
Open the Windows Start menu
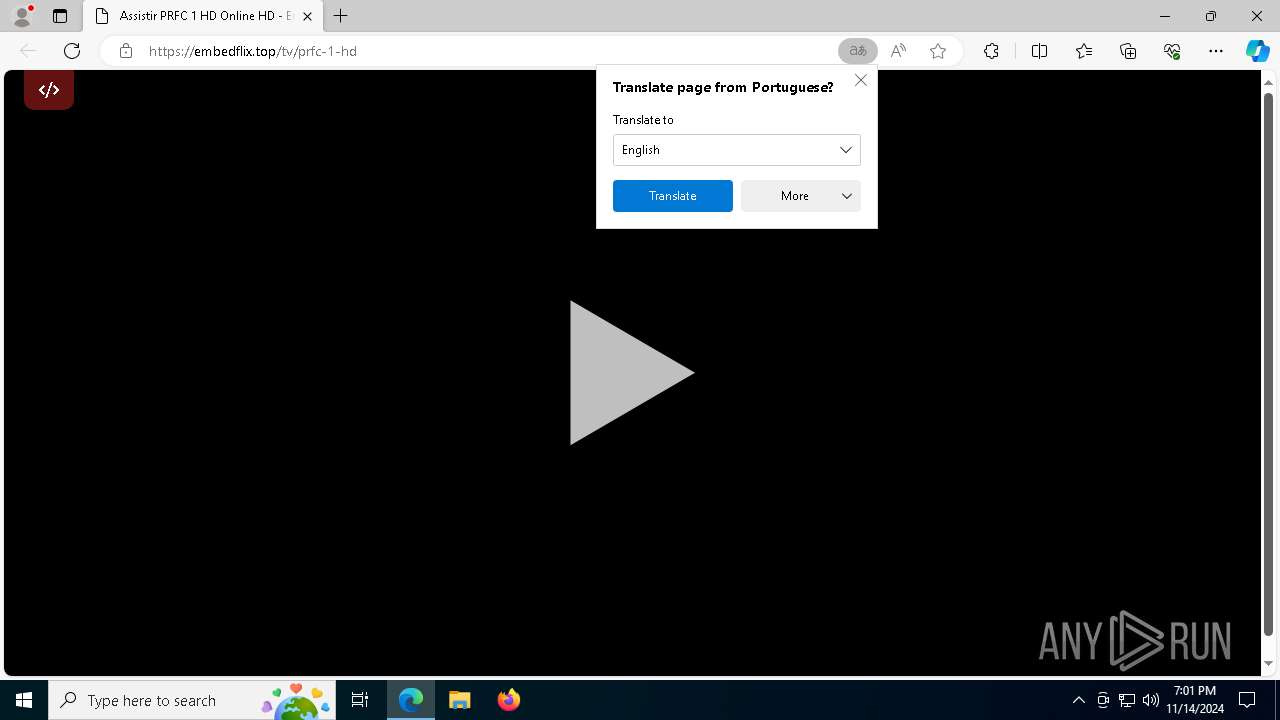24,700
